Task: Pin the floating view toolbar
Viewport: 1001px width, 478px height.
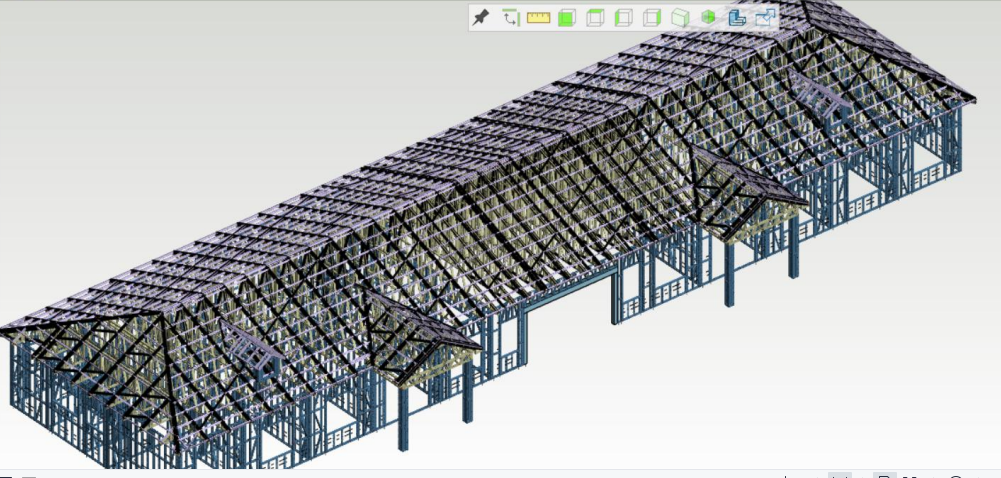Action: pos(481,18)
